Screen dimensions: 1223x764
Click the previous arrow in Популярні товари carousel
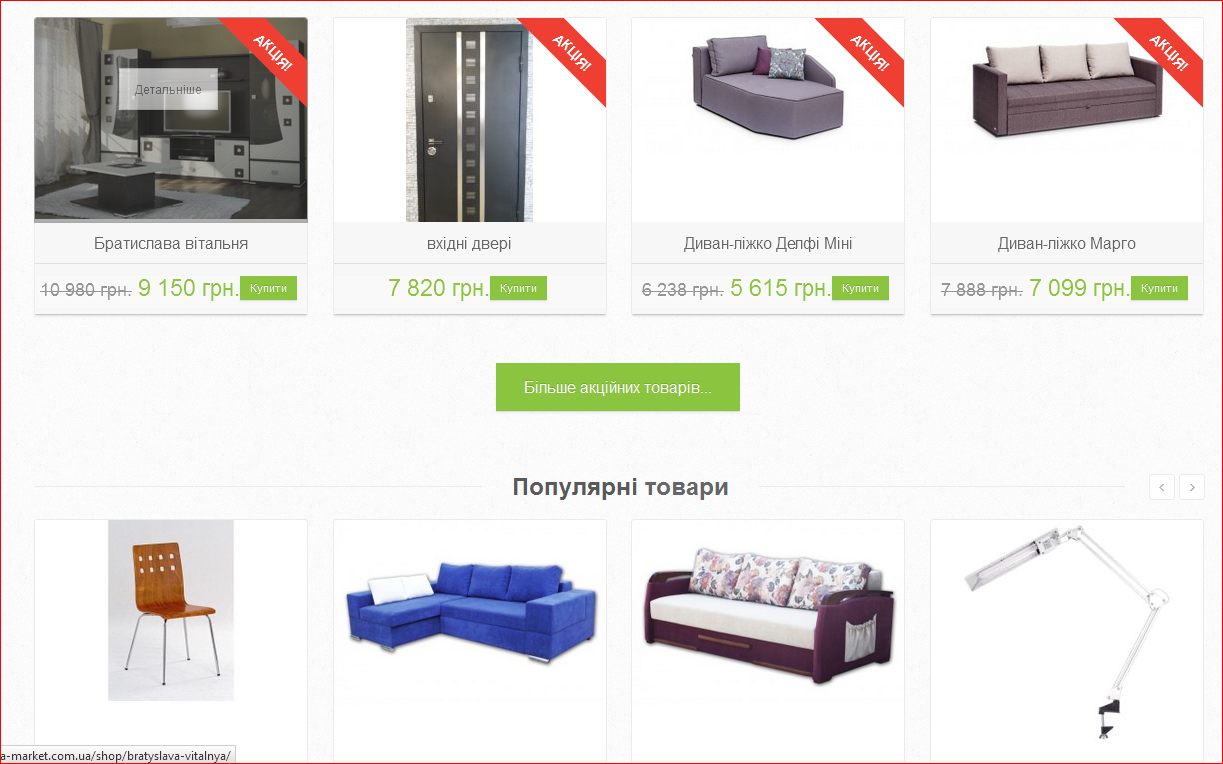pos(1162,487)
